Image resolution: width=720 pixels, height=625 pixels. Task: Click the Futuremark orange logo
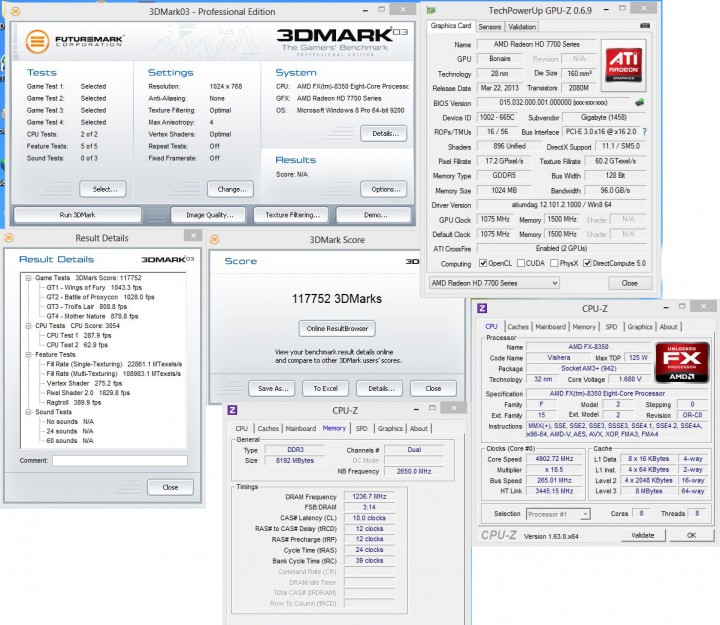(37, 41)
